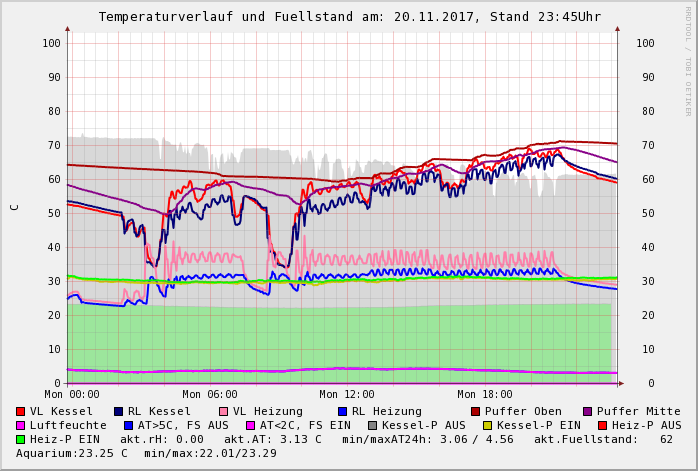698x471 pixels.
Task: Click the yellow Kessel-P EIN legend swatch
Action: coord(489,425)
